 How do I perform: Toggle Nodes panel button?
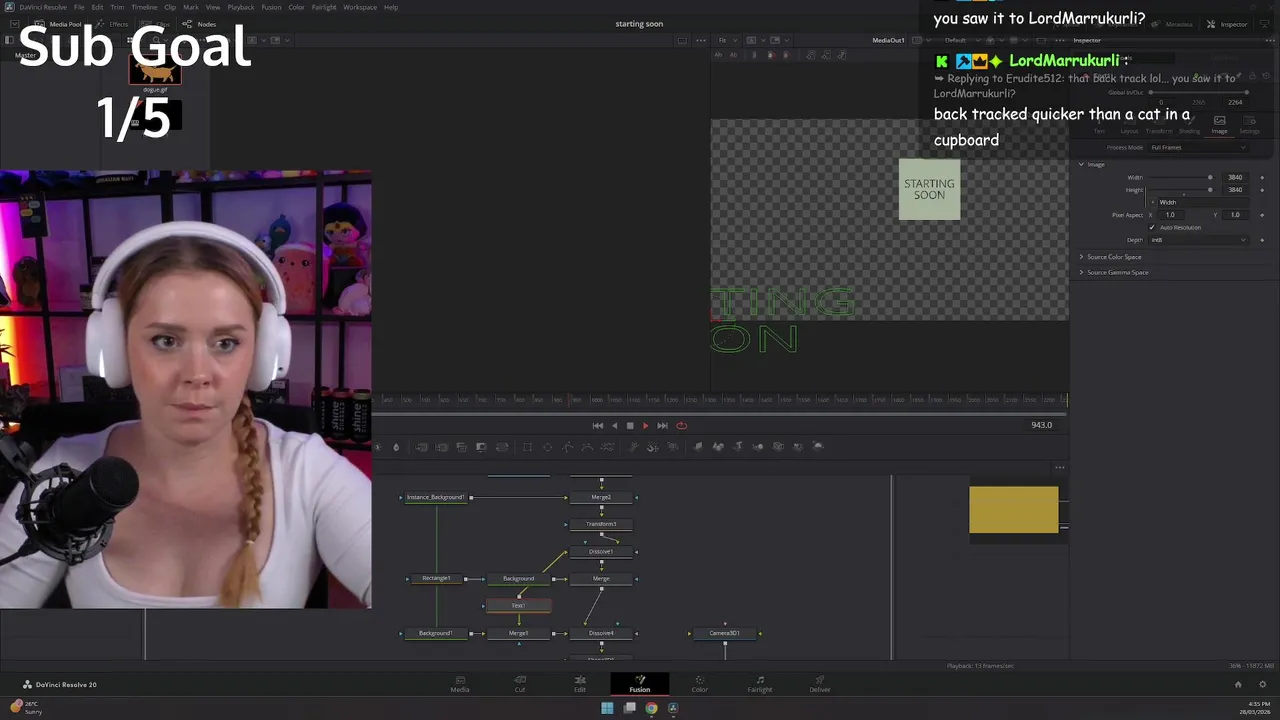click(x=199, y=24)
